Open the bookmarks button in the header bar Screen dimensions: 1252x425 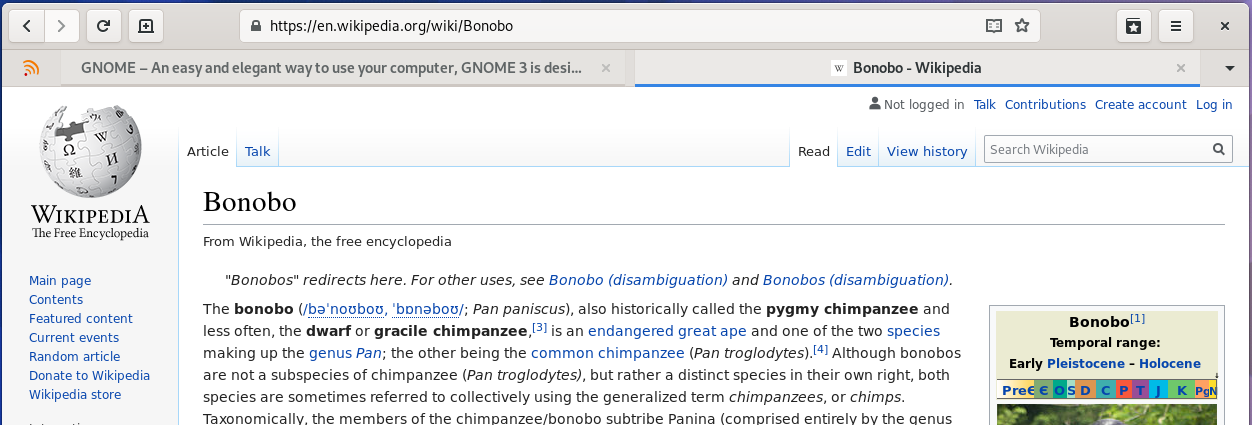(x=1134, y=26)
